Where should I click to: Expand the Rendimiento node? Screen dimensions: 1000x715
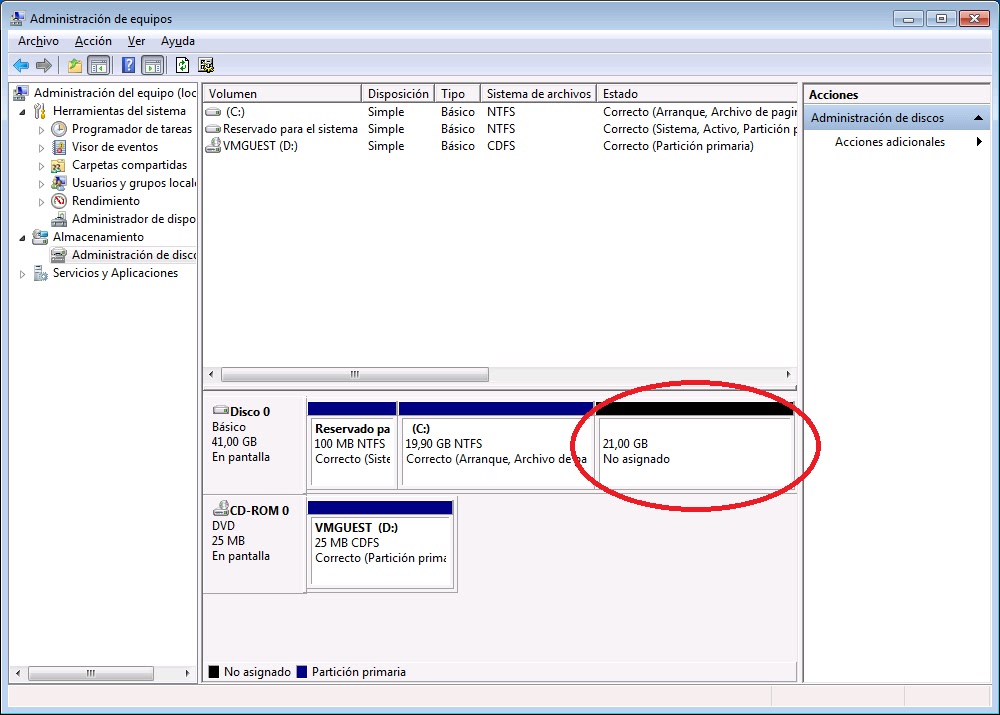coord(41,202)
